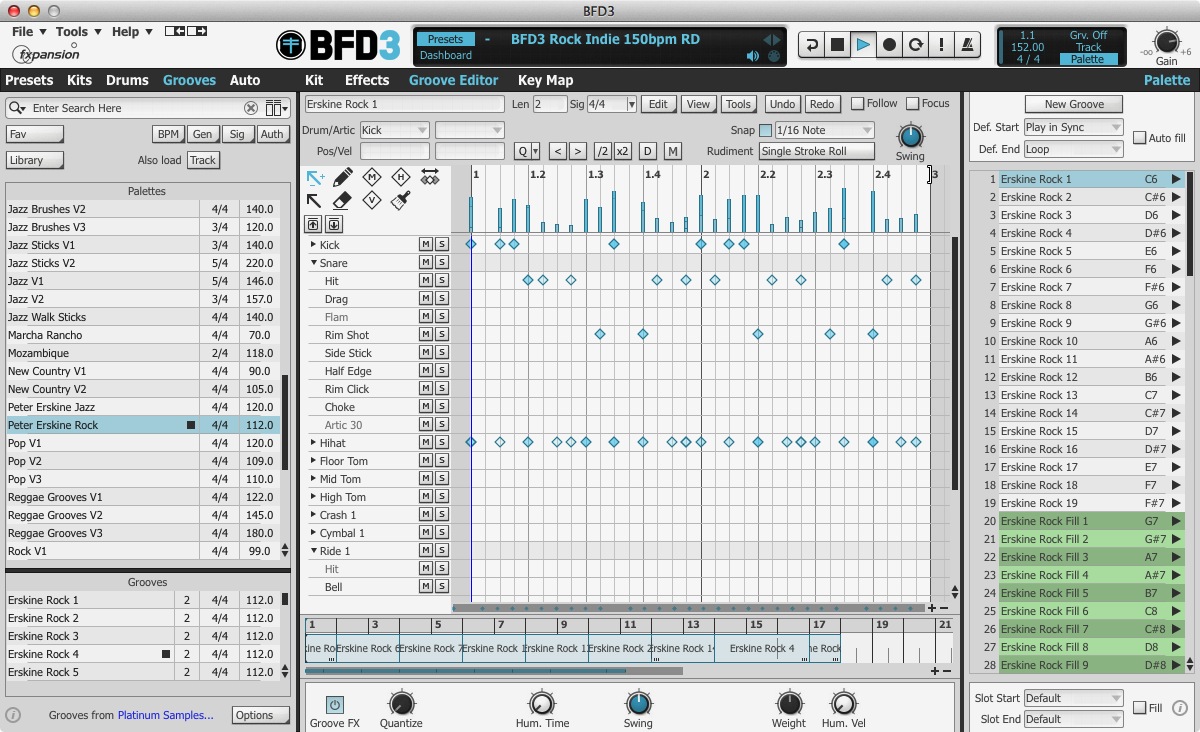1200x732 pixels.
Task: Click the New Groove button
Action: [x=1074, y=104]
